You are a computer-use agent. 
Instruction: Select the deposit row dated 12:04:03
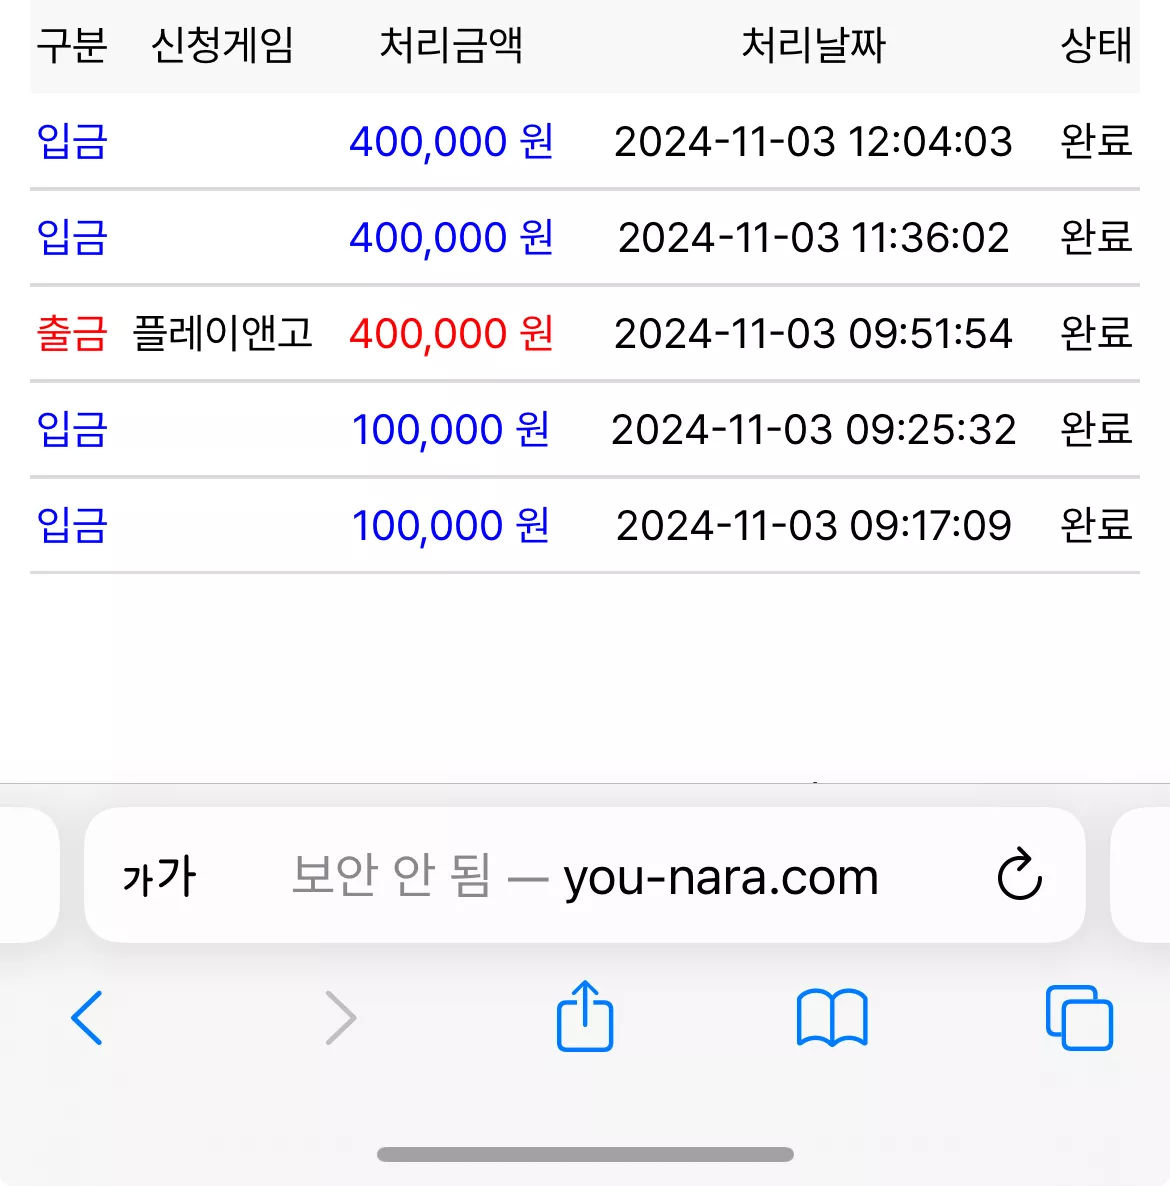[x=585, y=141]
